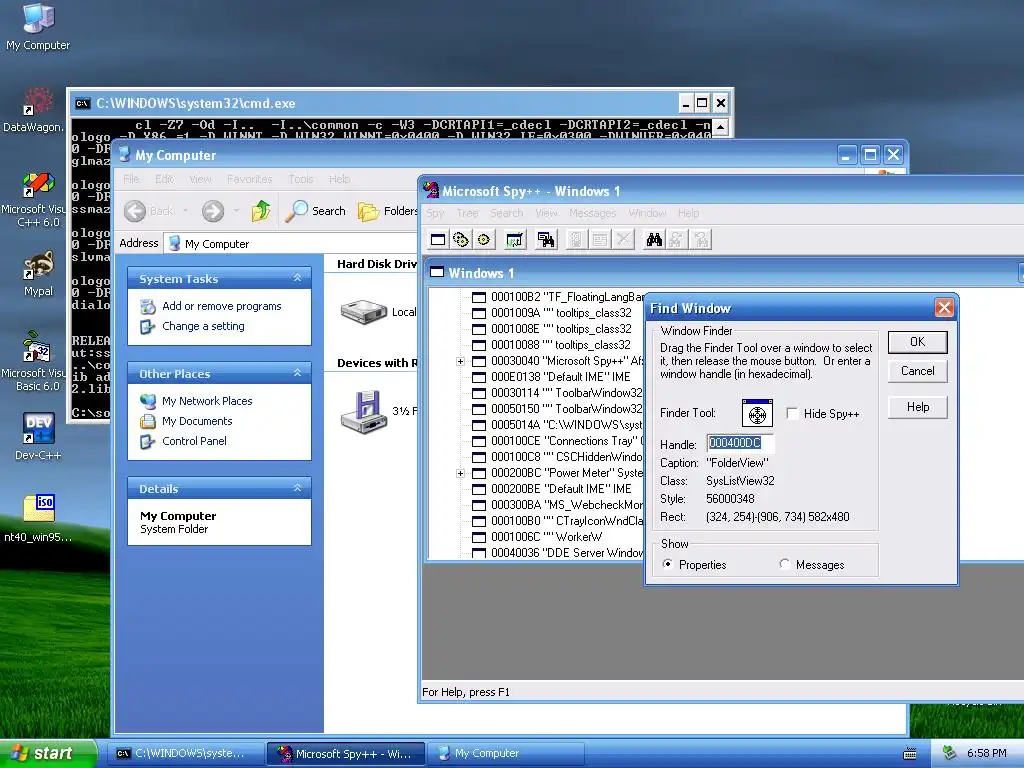Select the 3½ Floppy drive icon
The image size is (1024, 768).
click(364, 411)
